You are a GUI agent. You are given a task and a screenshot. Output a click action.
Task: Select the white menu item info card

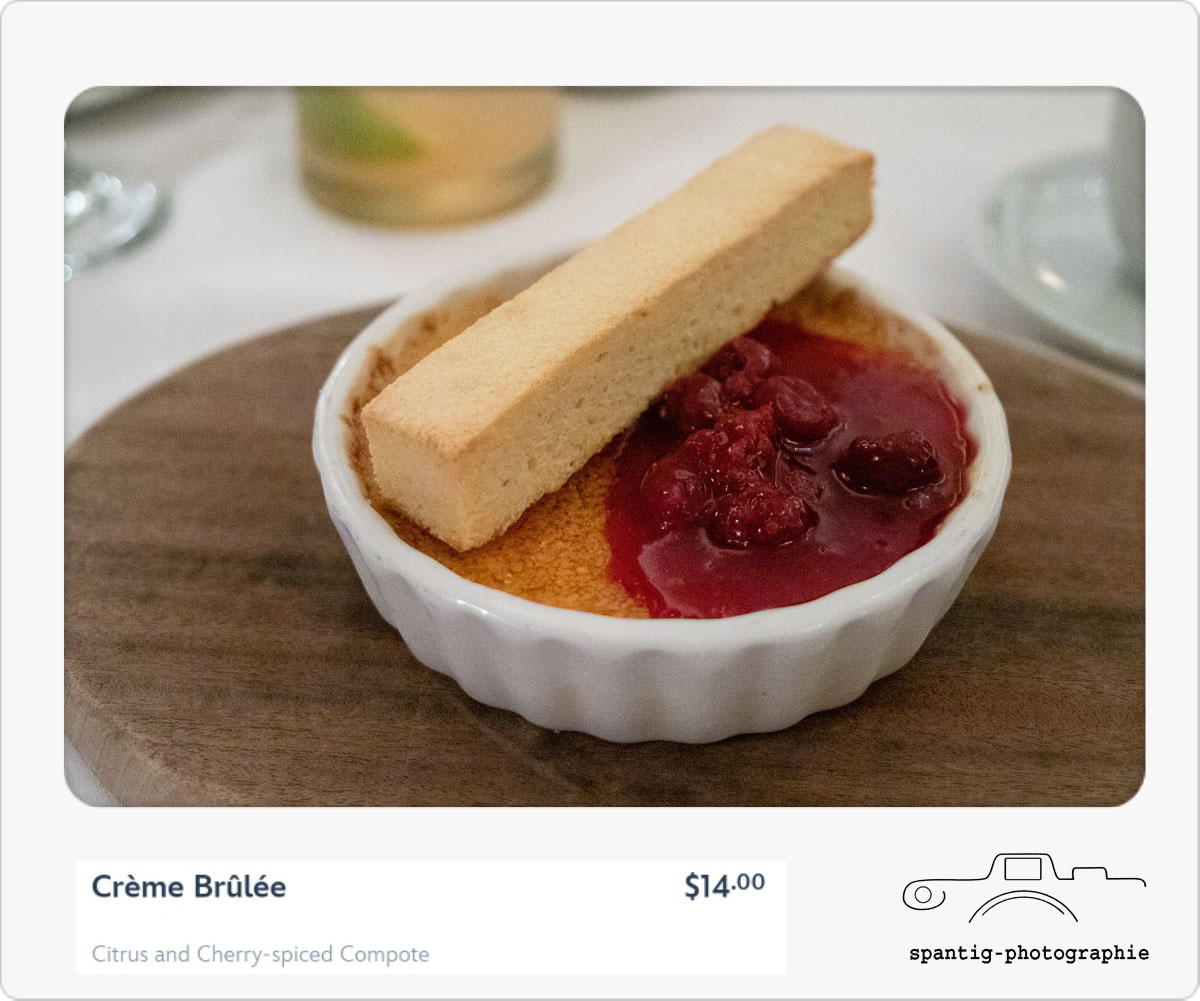point(431,917)
